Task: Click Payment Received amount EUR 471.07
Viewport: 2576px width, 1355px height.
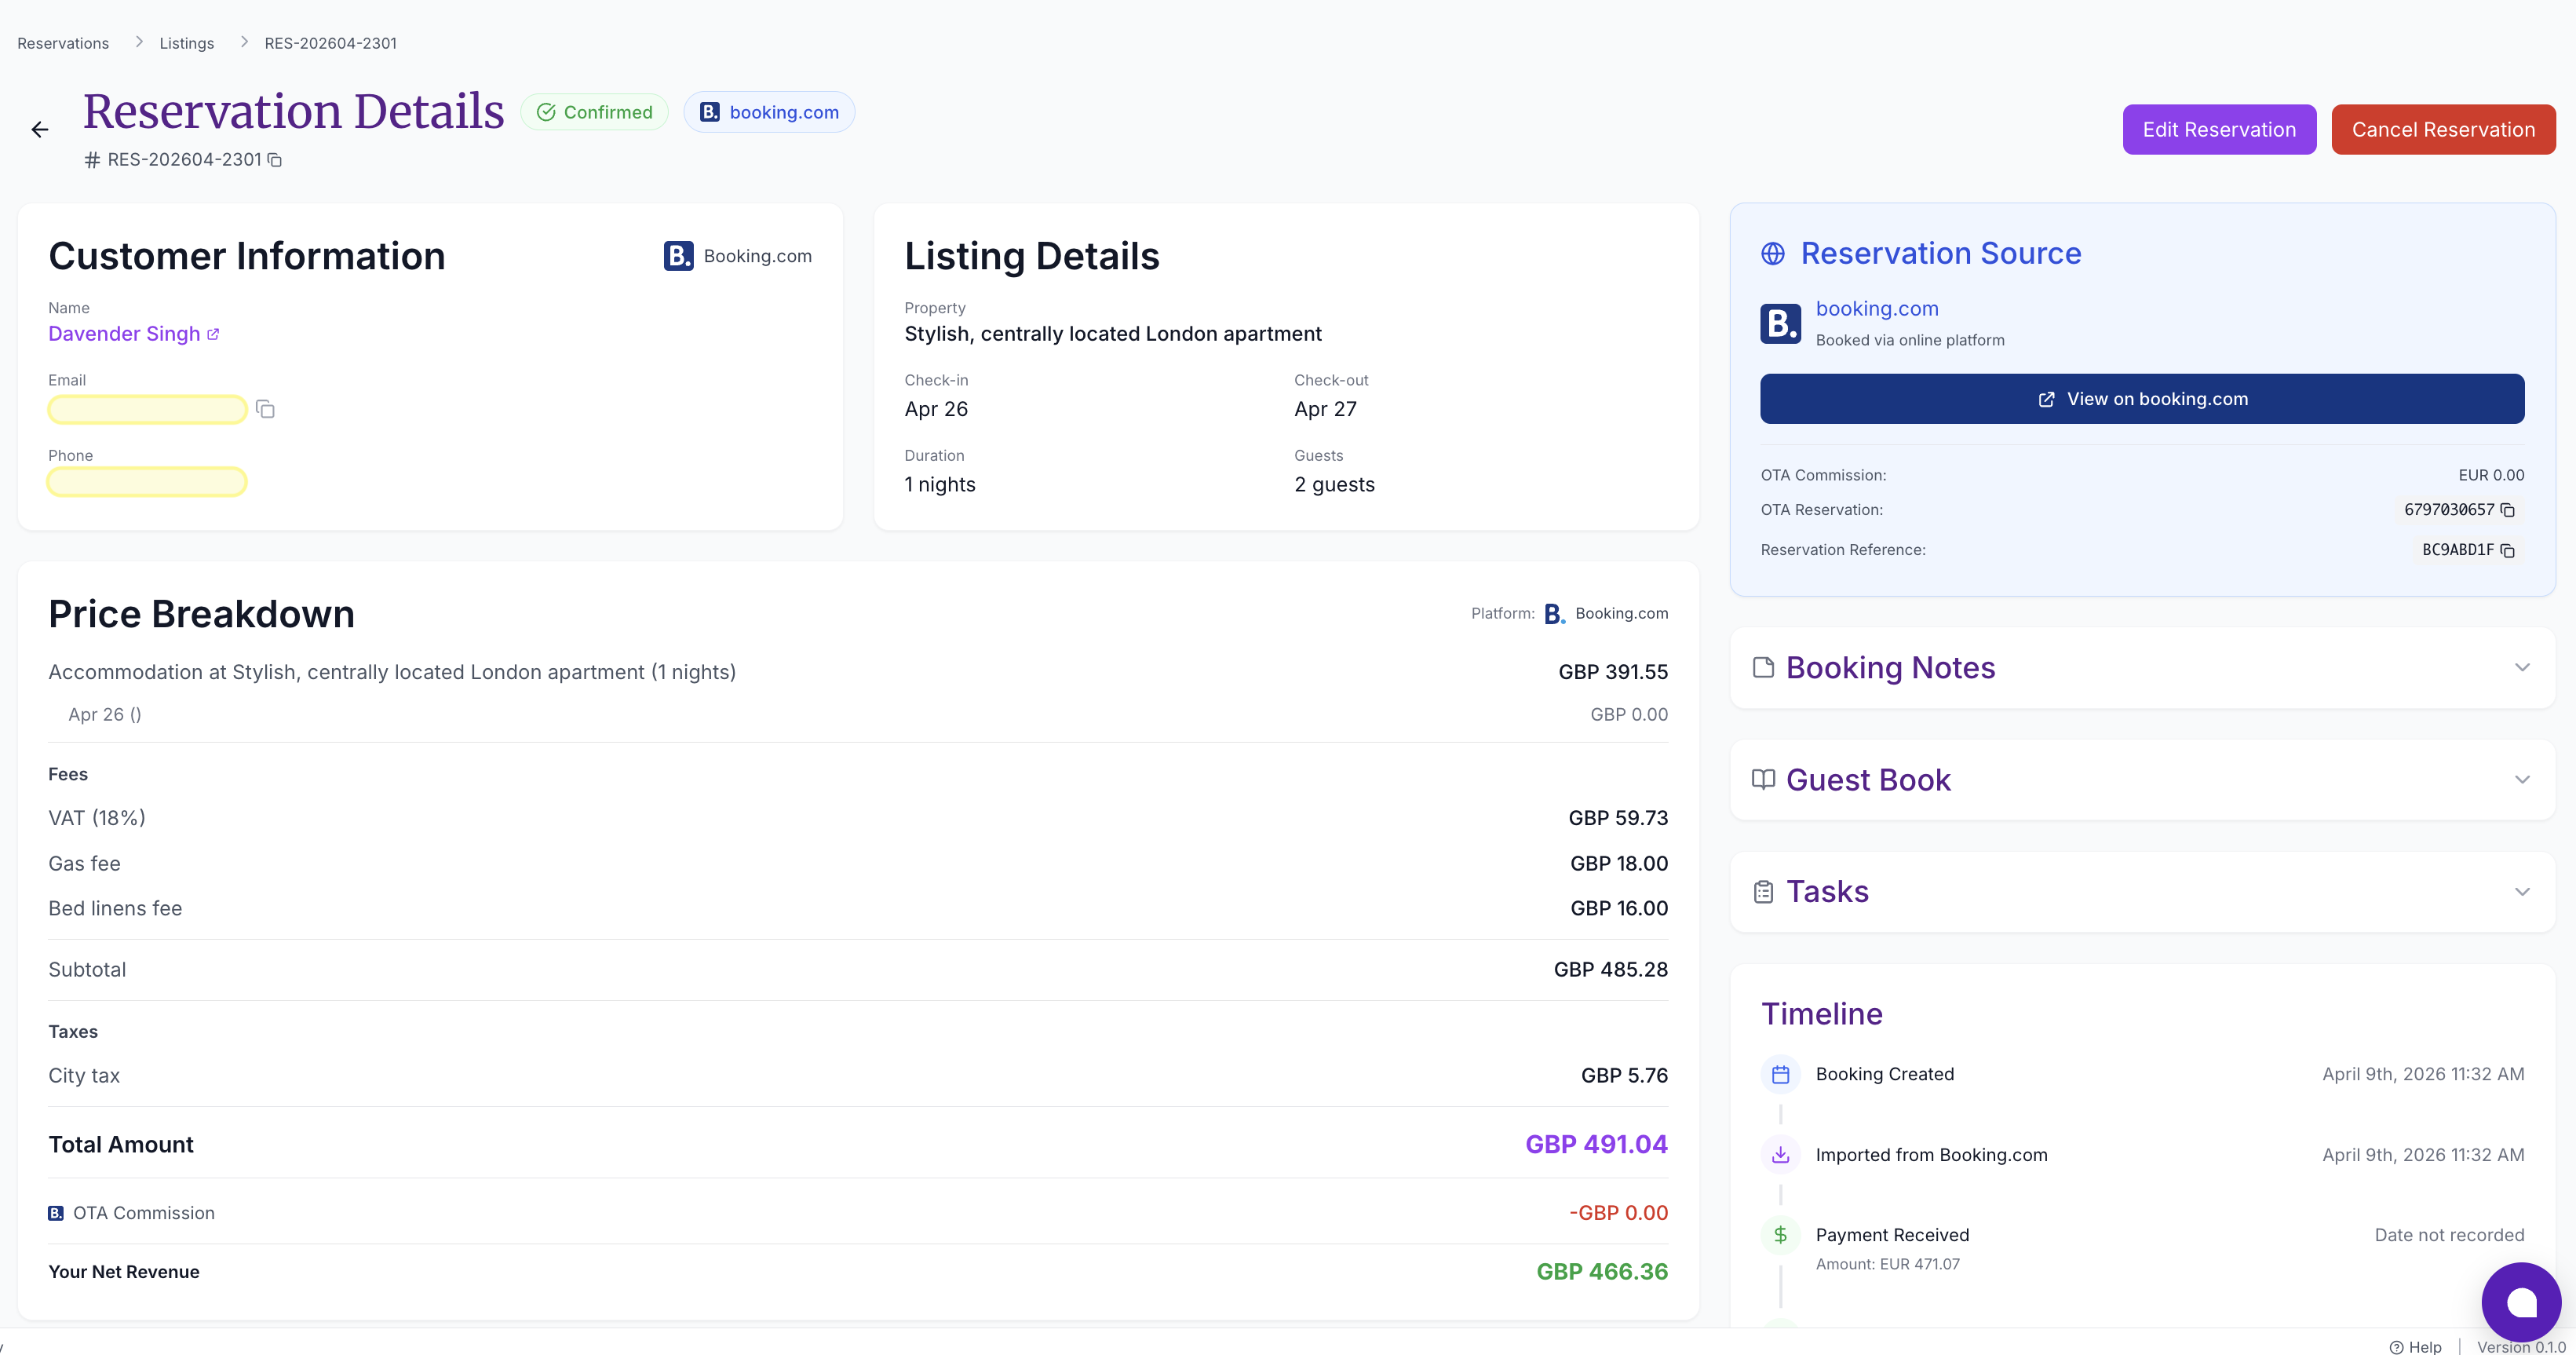Action: (1887, 1264)
